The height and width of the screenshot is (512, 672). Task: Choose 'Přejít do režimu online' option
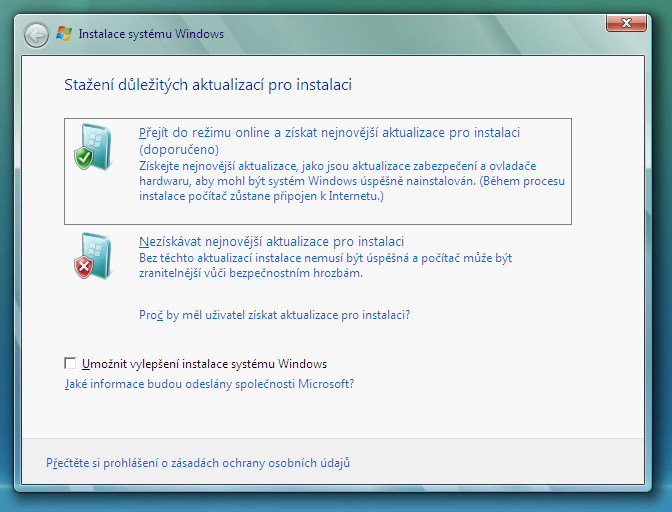point(318,171)
